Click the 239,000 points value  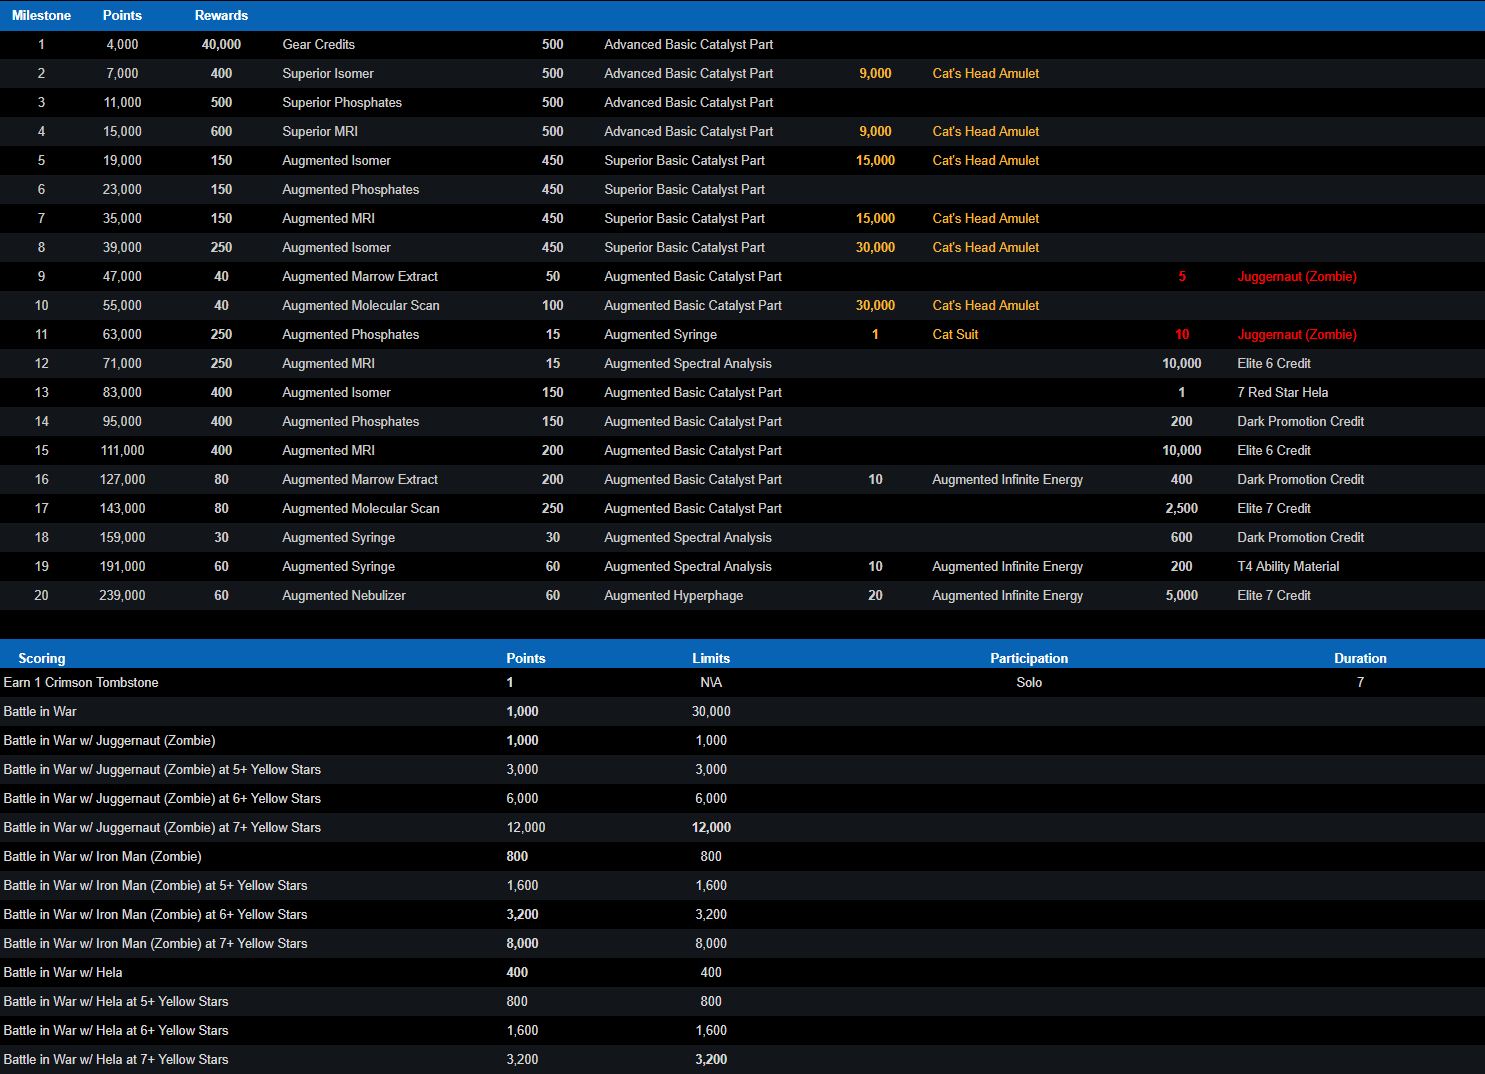click(x=122, y=595)
